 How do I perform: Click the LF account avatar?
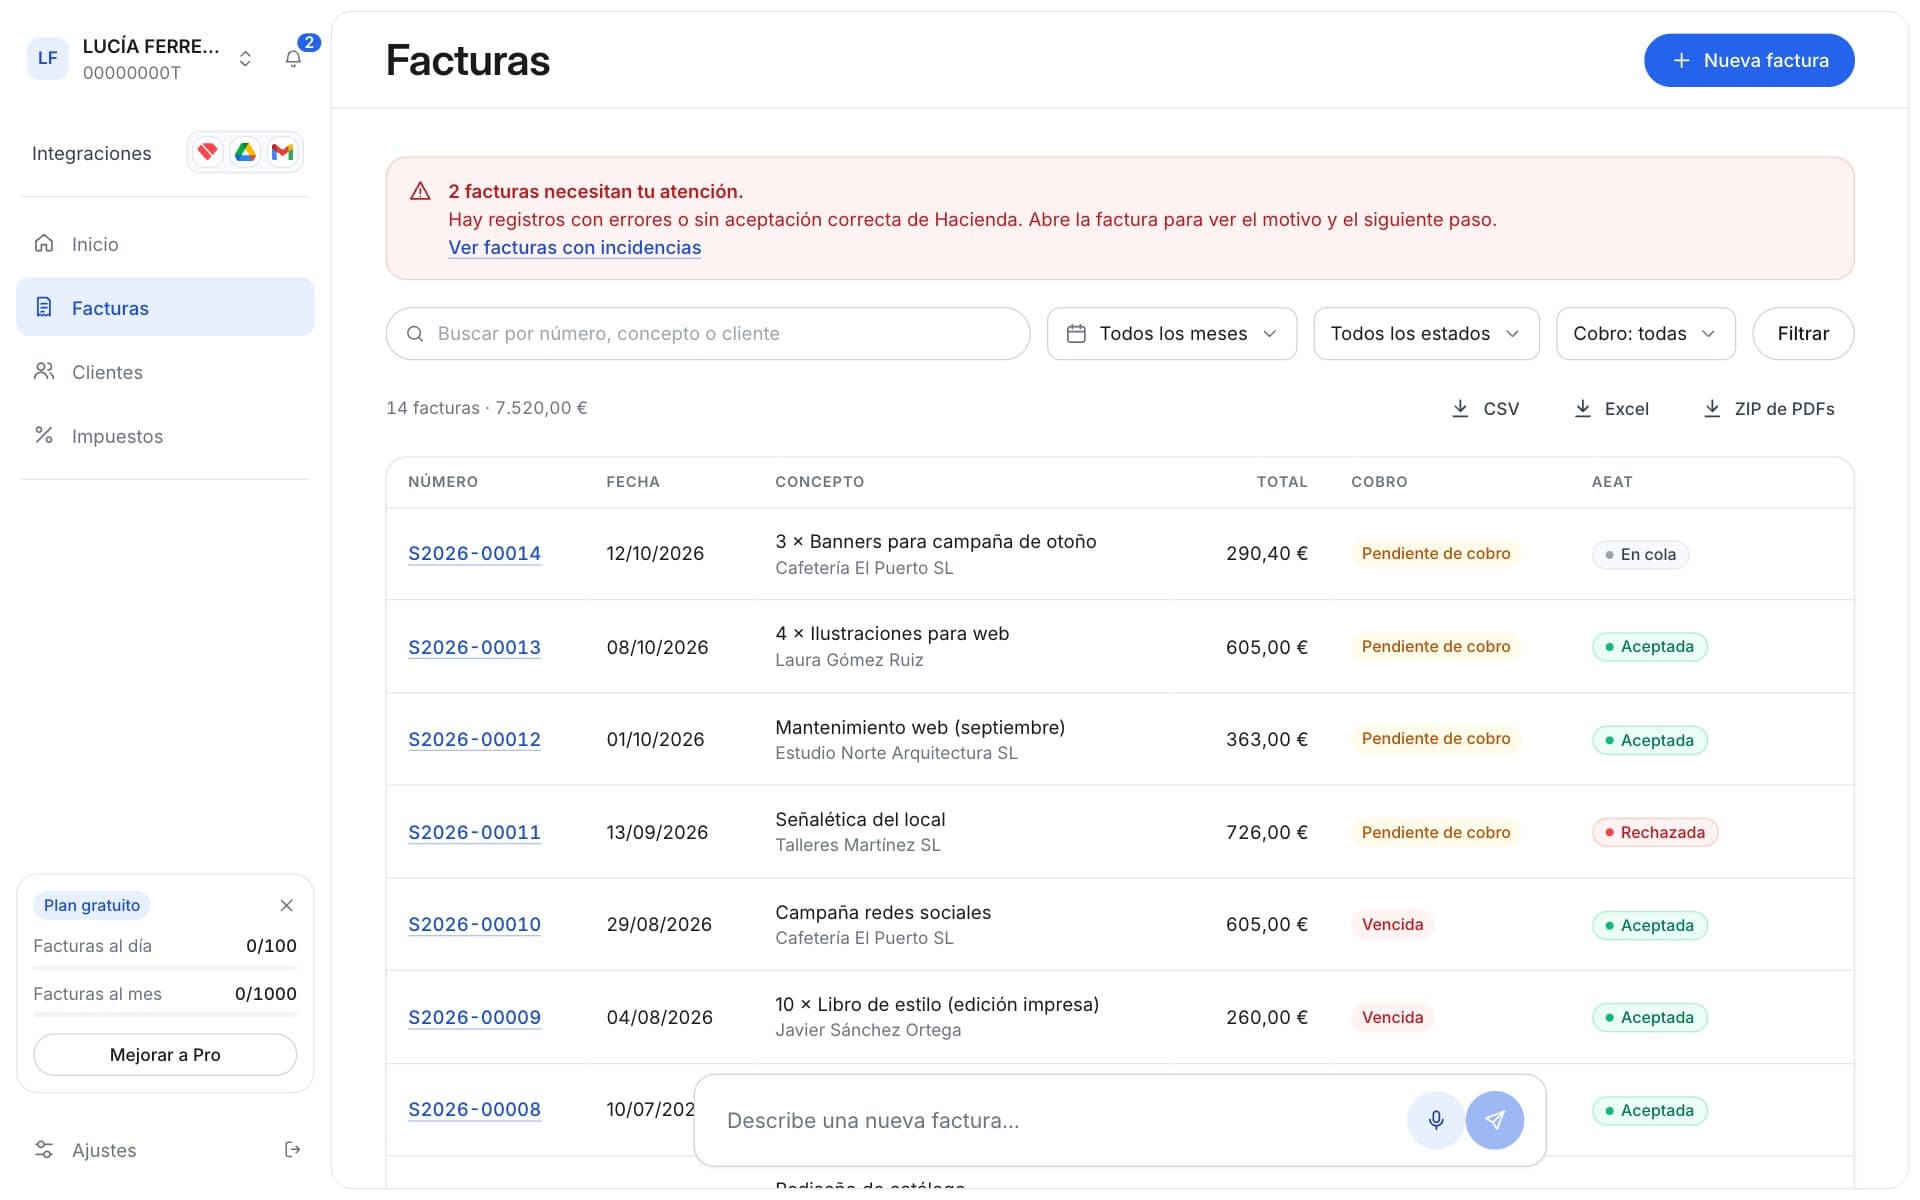pos(47,58)
